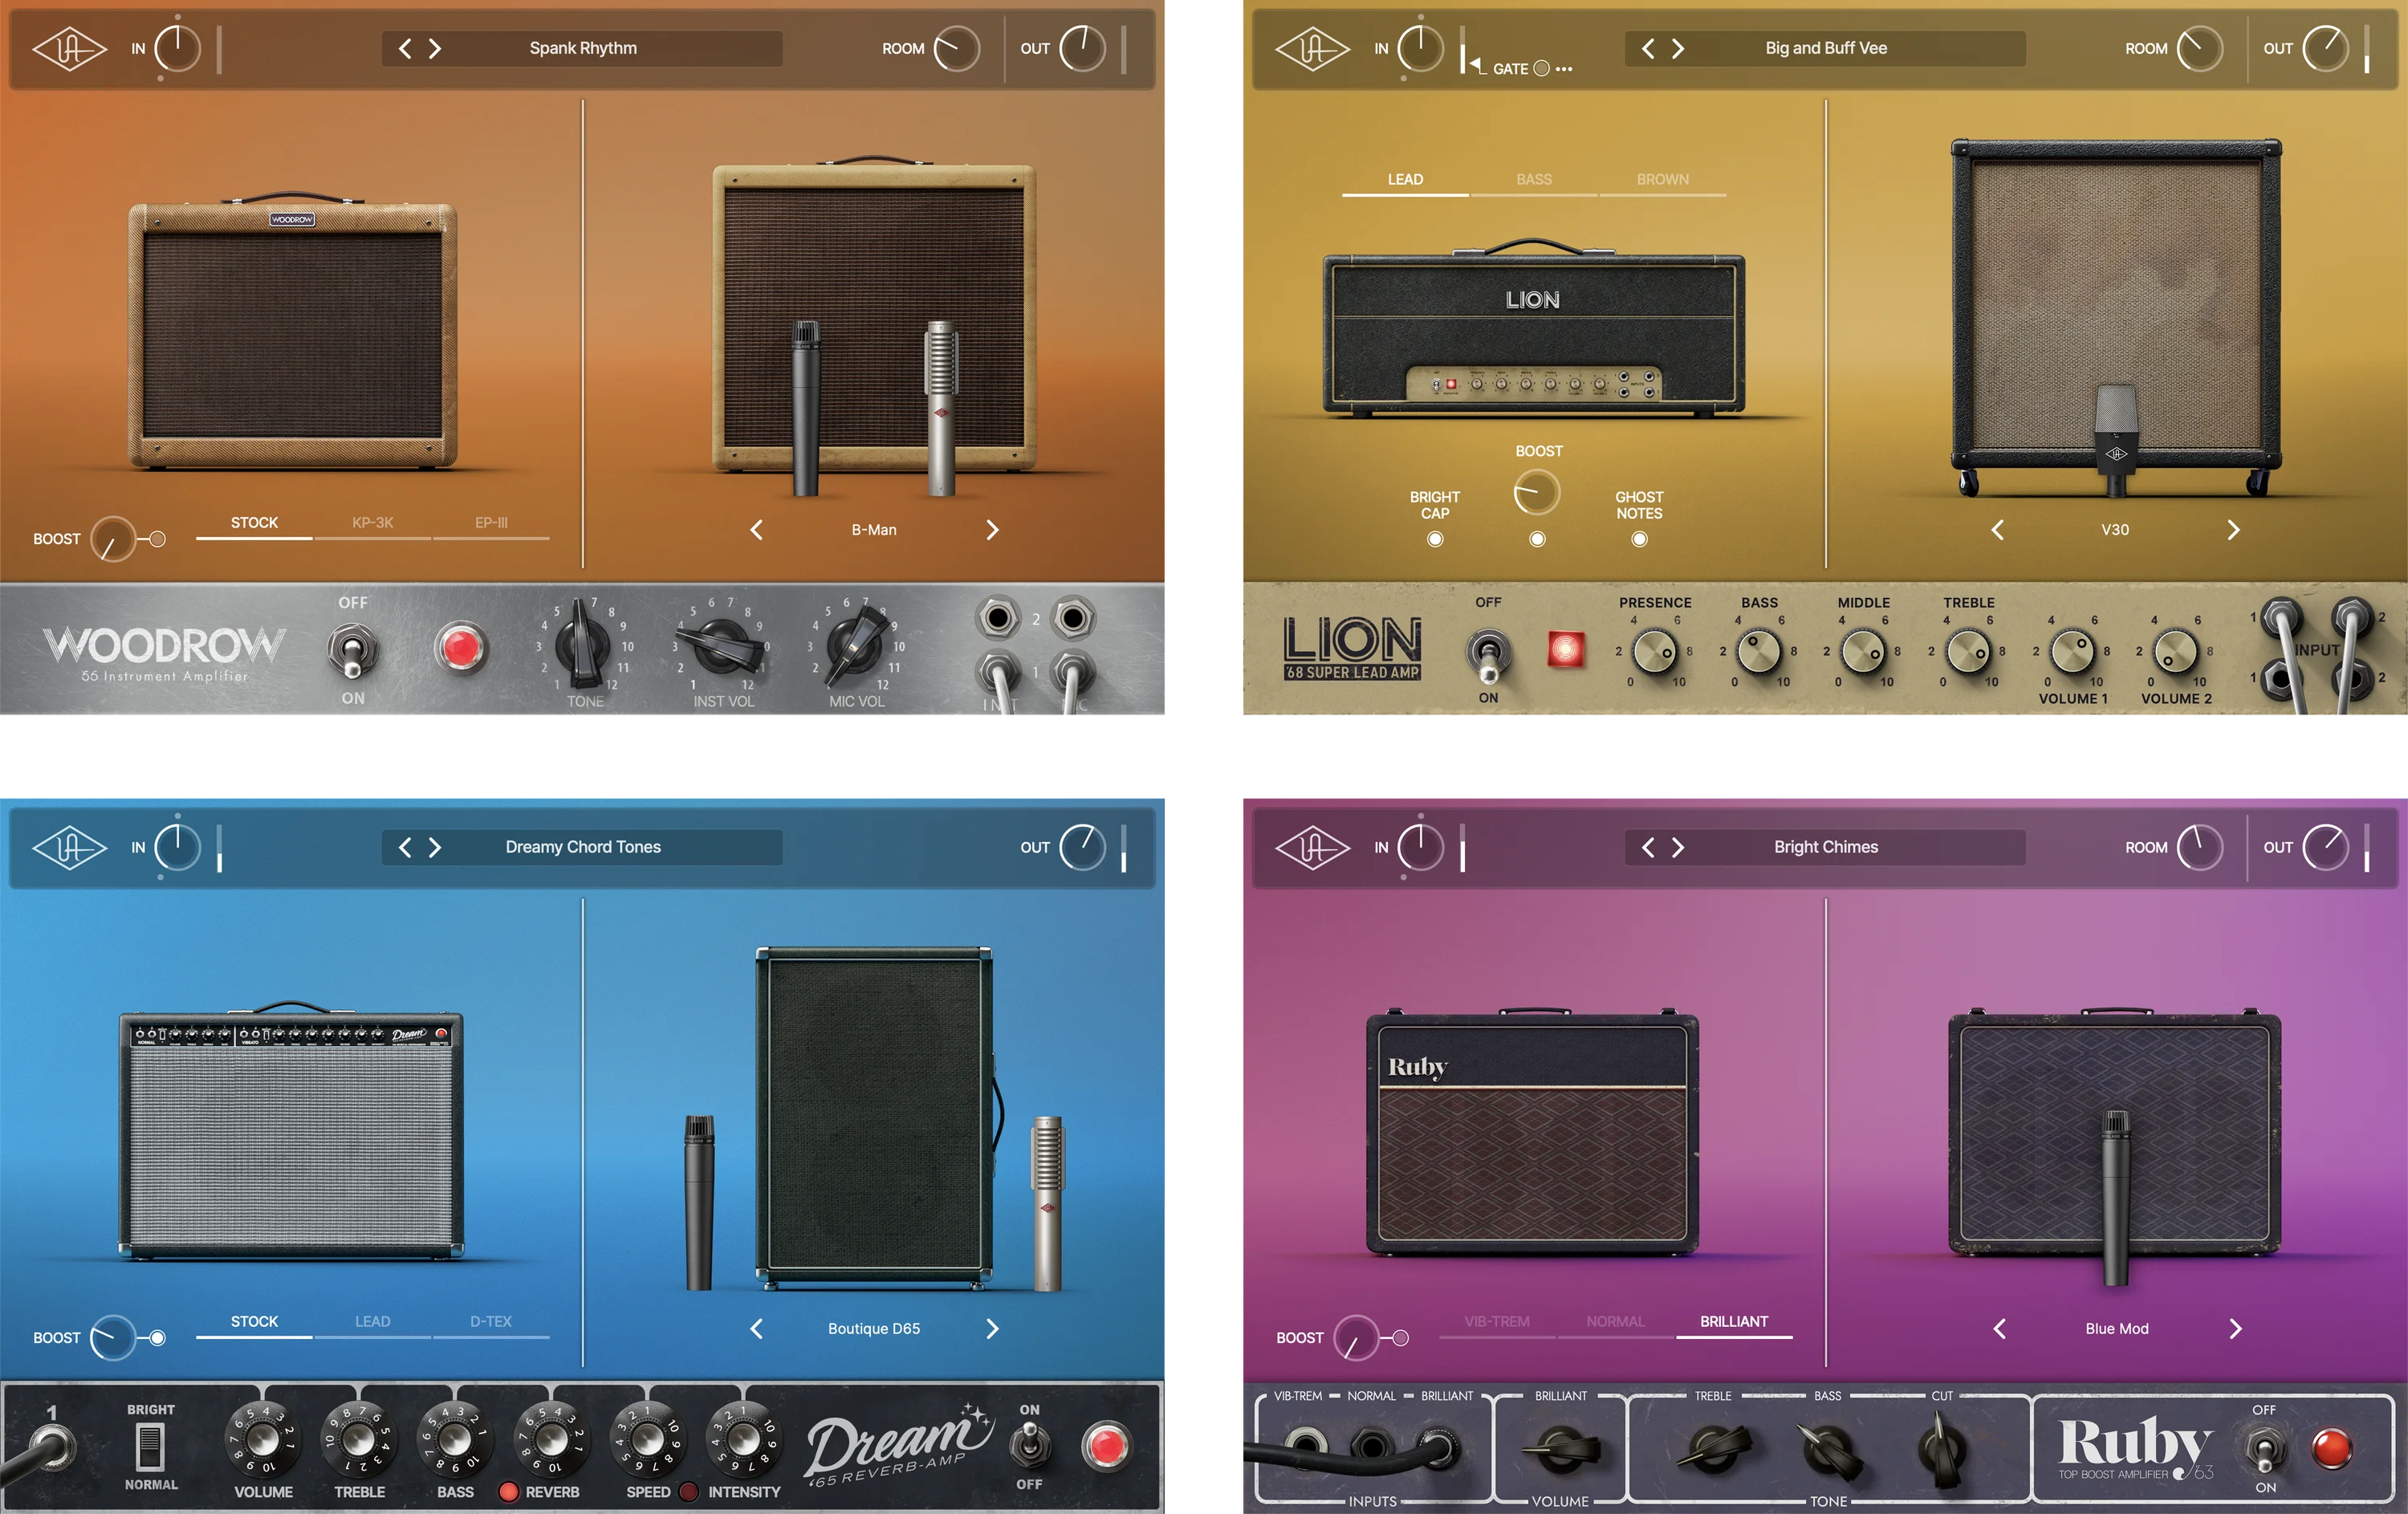This screenshot has width=2408, height=1514.
Task: Go to the next preset after Spank Rhythm
Action: [435, 48]
